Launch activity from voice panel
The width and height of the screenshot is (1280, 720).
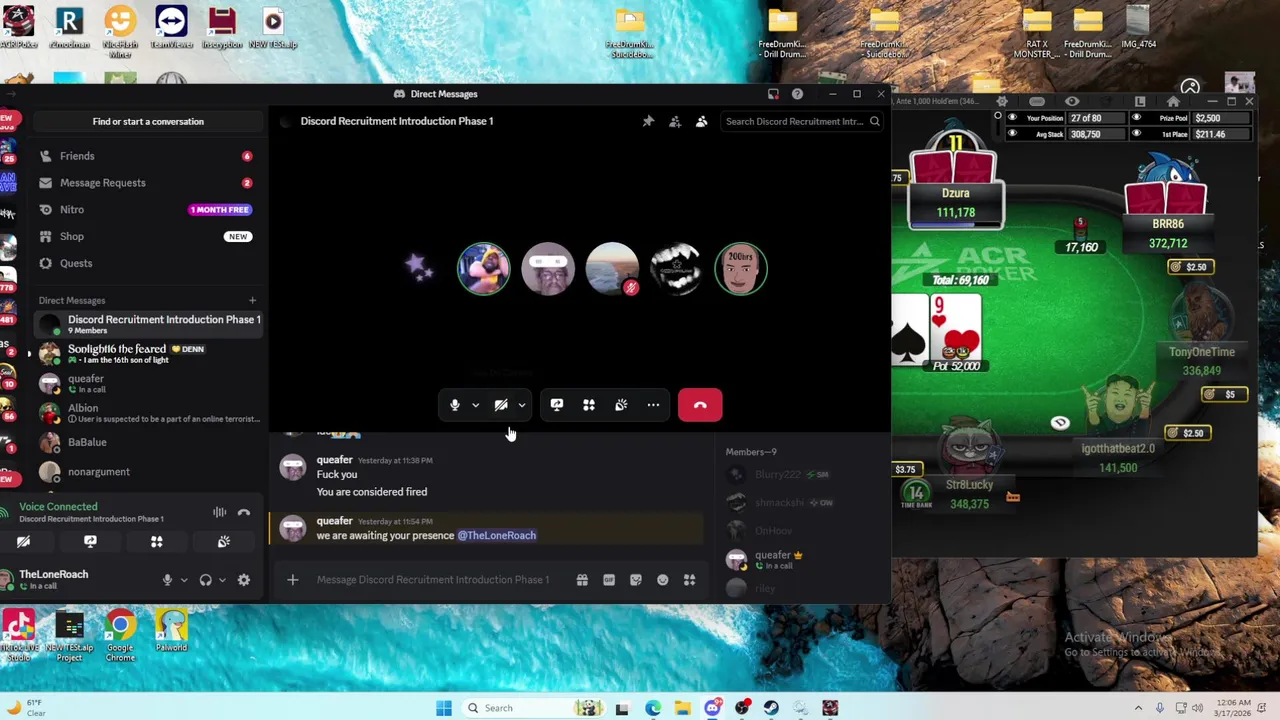[x=156, y=542]
